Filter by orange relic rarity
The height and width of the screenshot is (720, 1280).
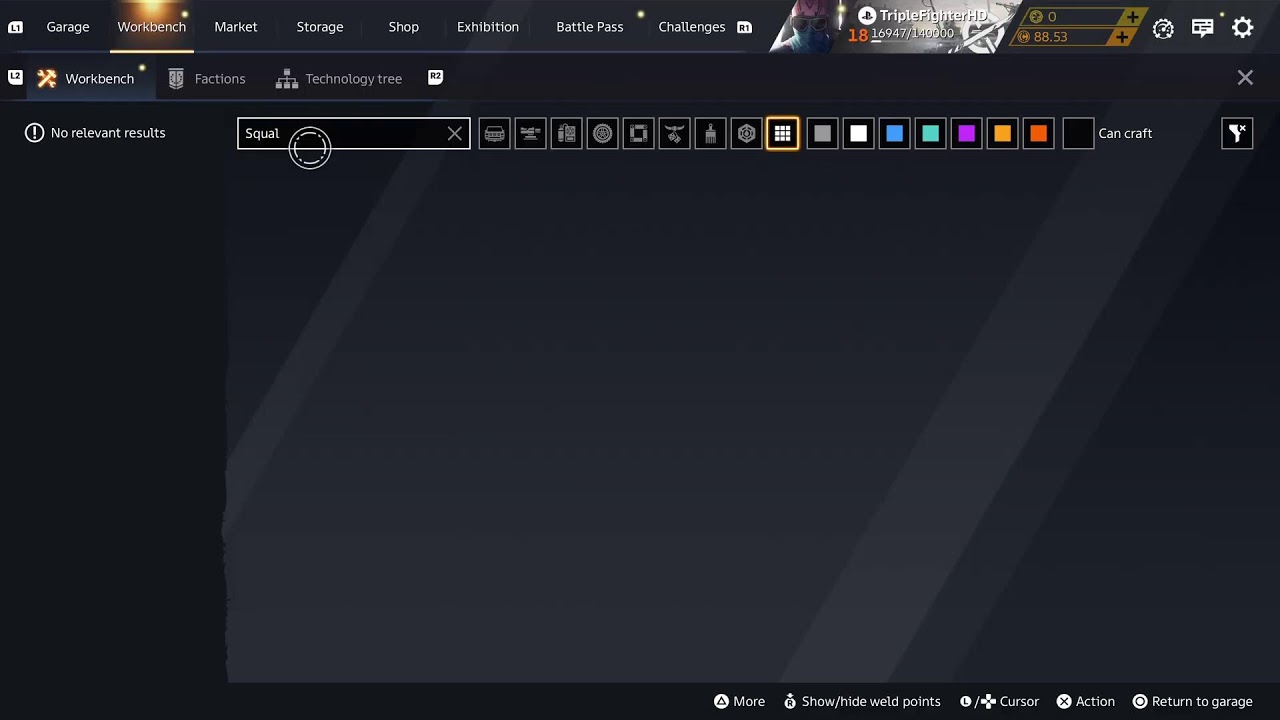pyautogui.click(x=1038, y=133)
